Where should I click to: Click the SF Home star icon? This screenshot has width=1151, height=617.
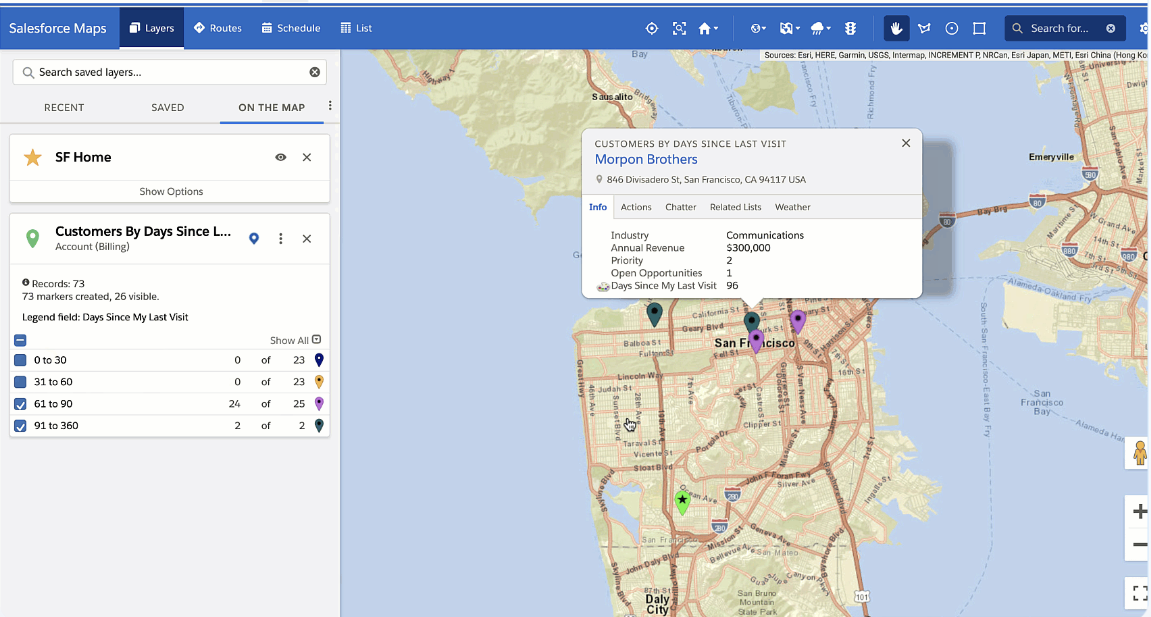click(x=32, y=157)
